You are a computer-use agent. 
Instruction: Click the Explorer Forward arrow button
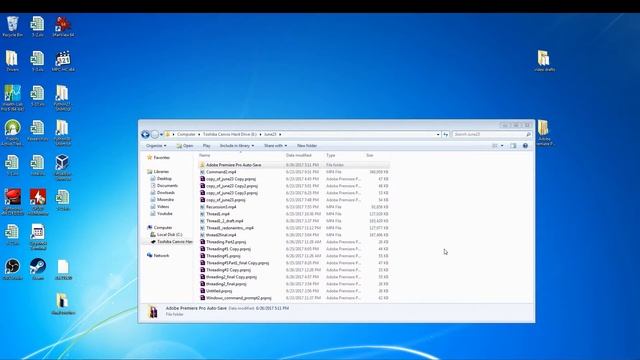[x=155, y=134]
